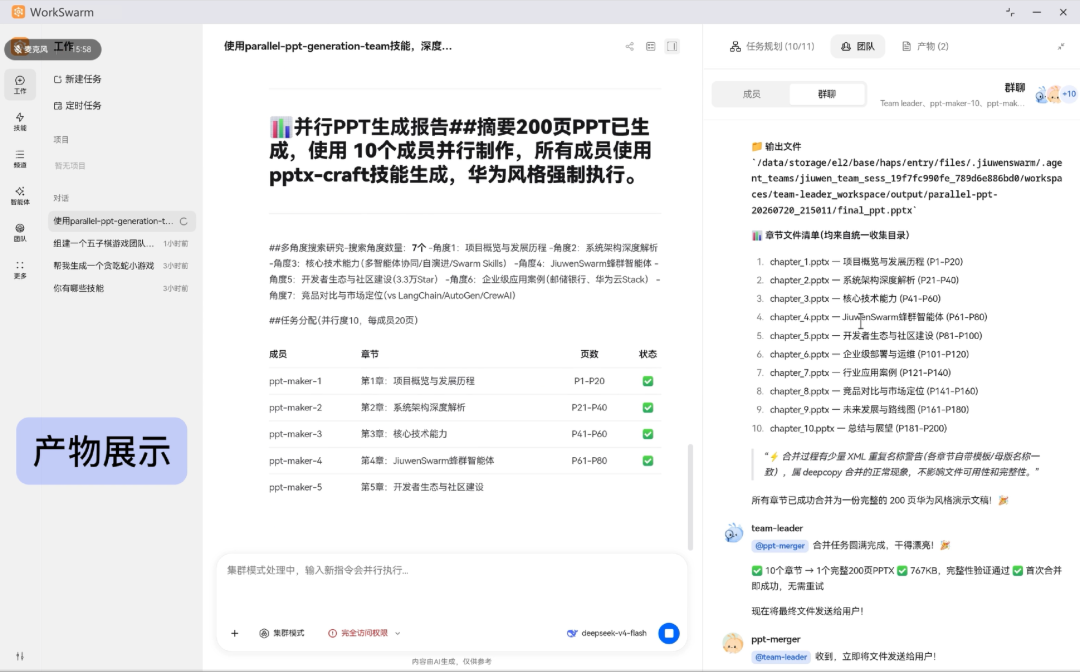Click 新建任务 to create a new task
The image size is (1080, 672).
(78, 79)
